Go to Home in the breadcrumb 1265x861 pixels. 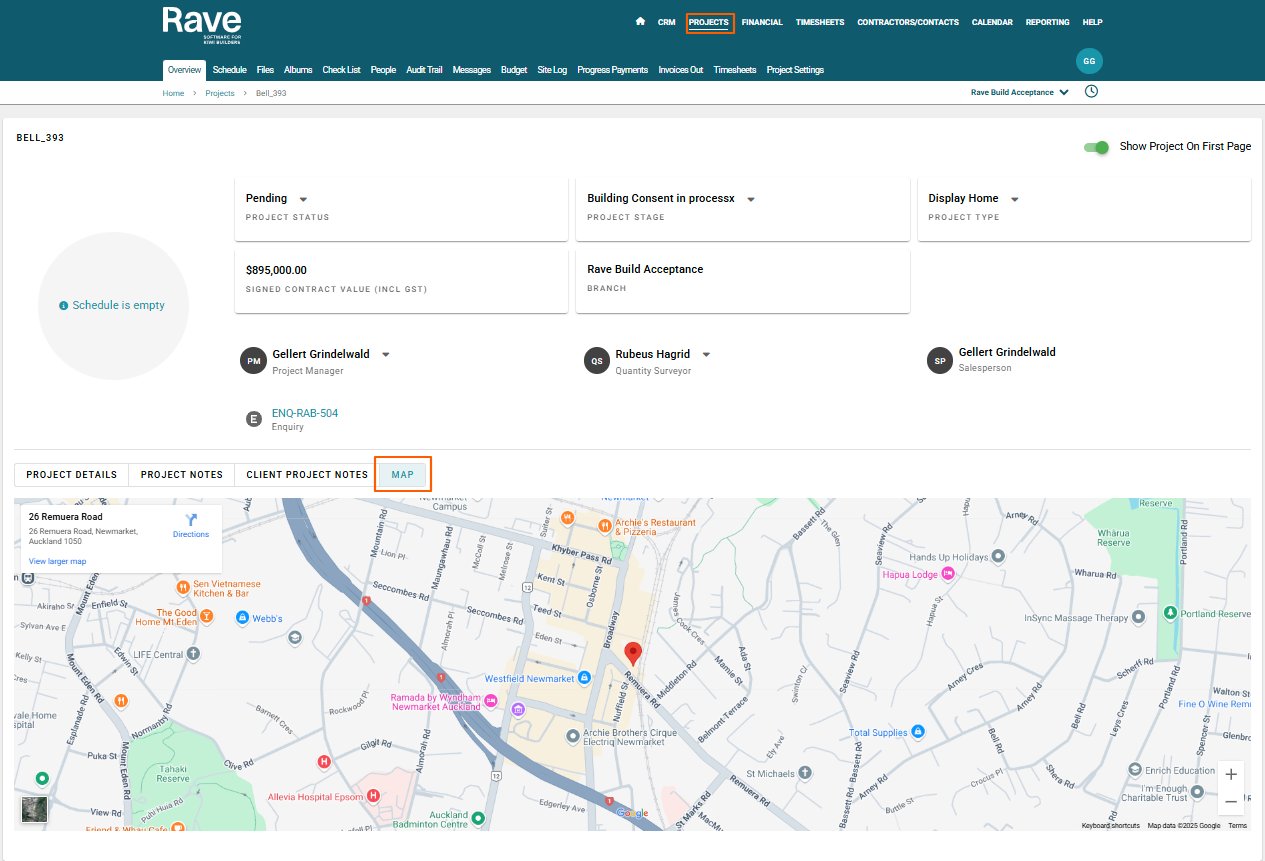173,93
